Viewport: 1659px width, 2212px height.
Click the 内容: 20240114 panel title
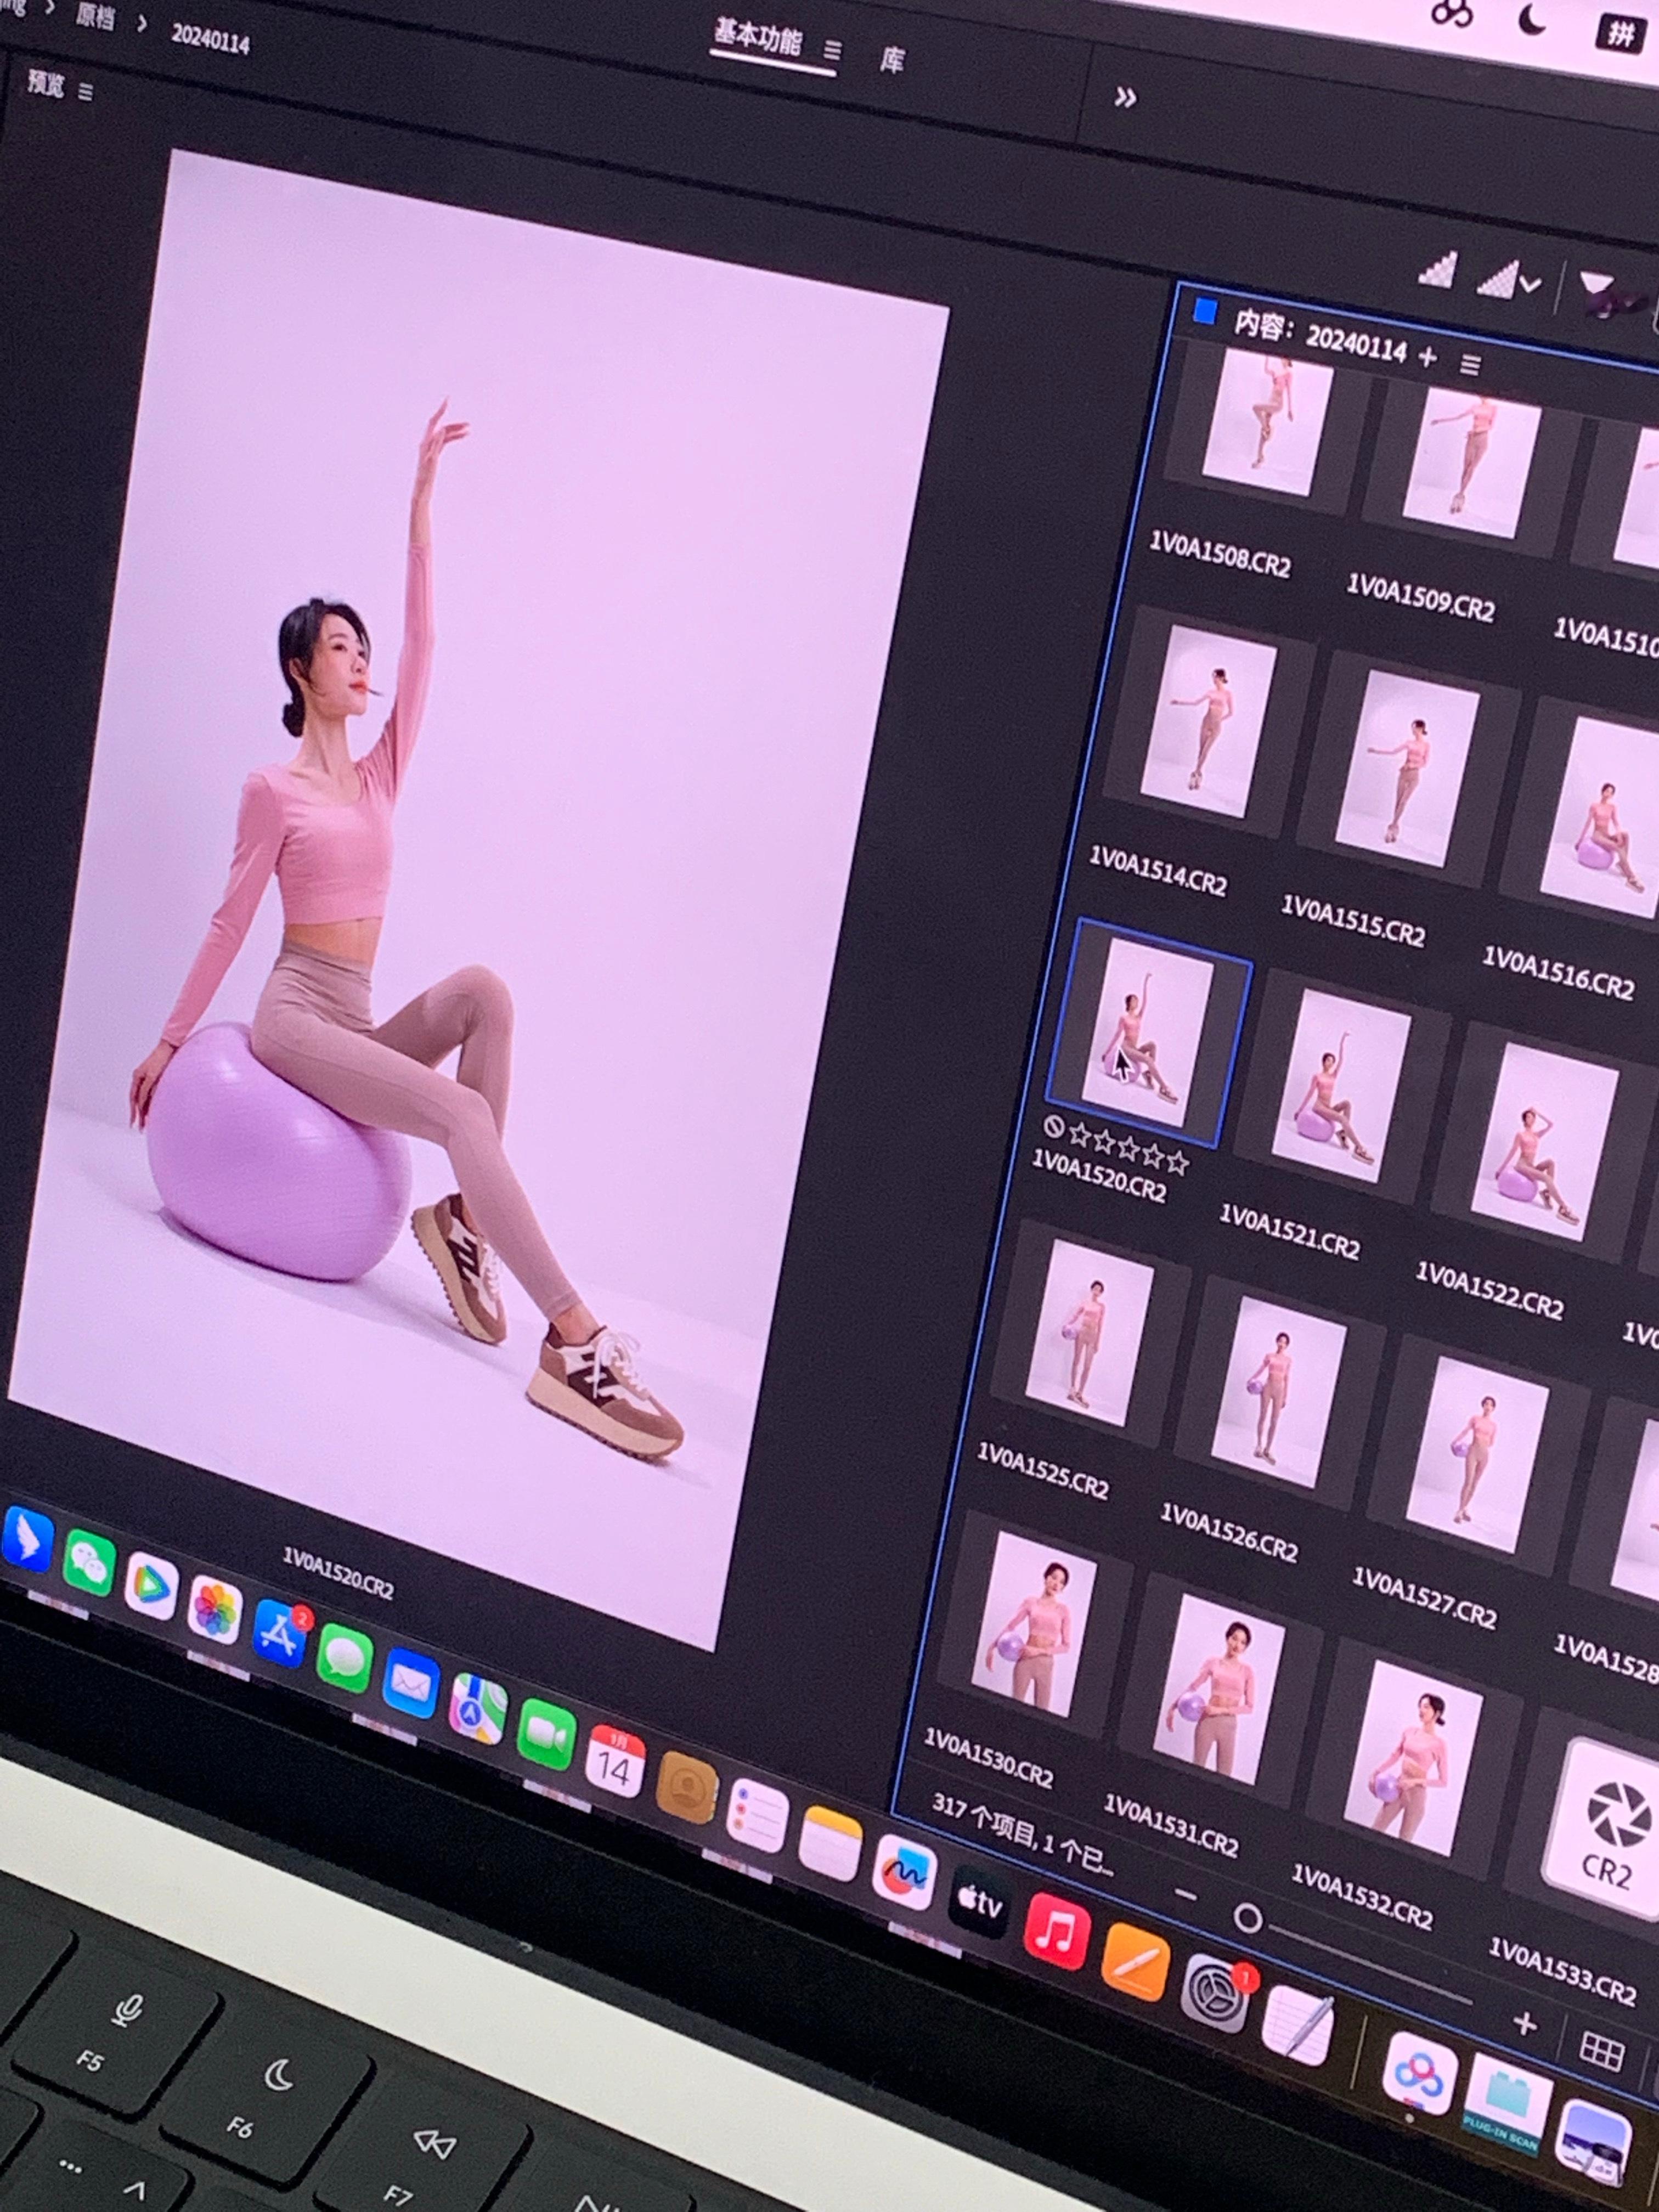point(1320,337)
